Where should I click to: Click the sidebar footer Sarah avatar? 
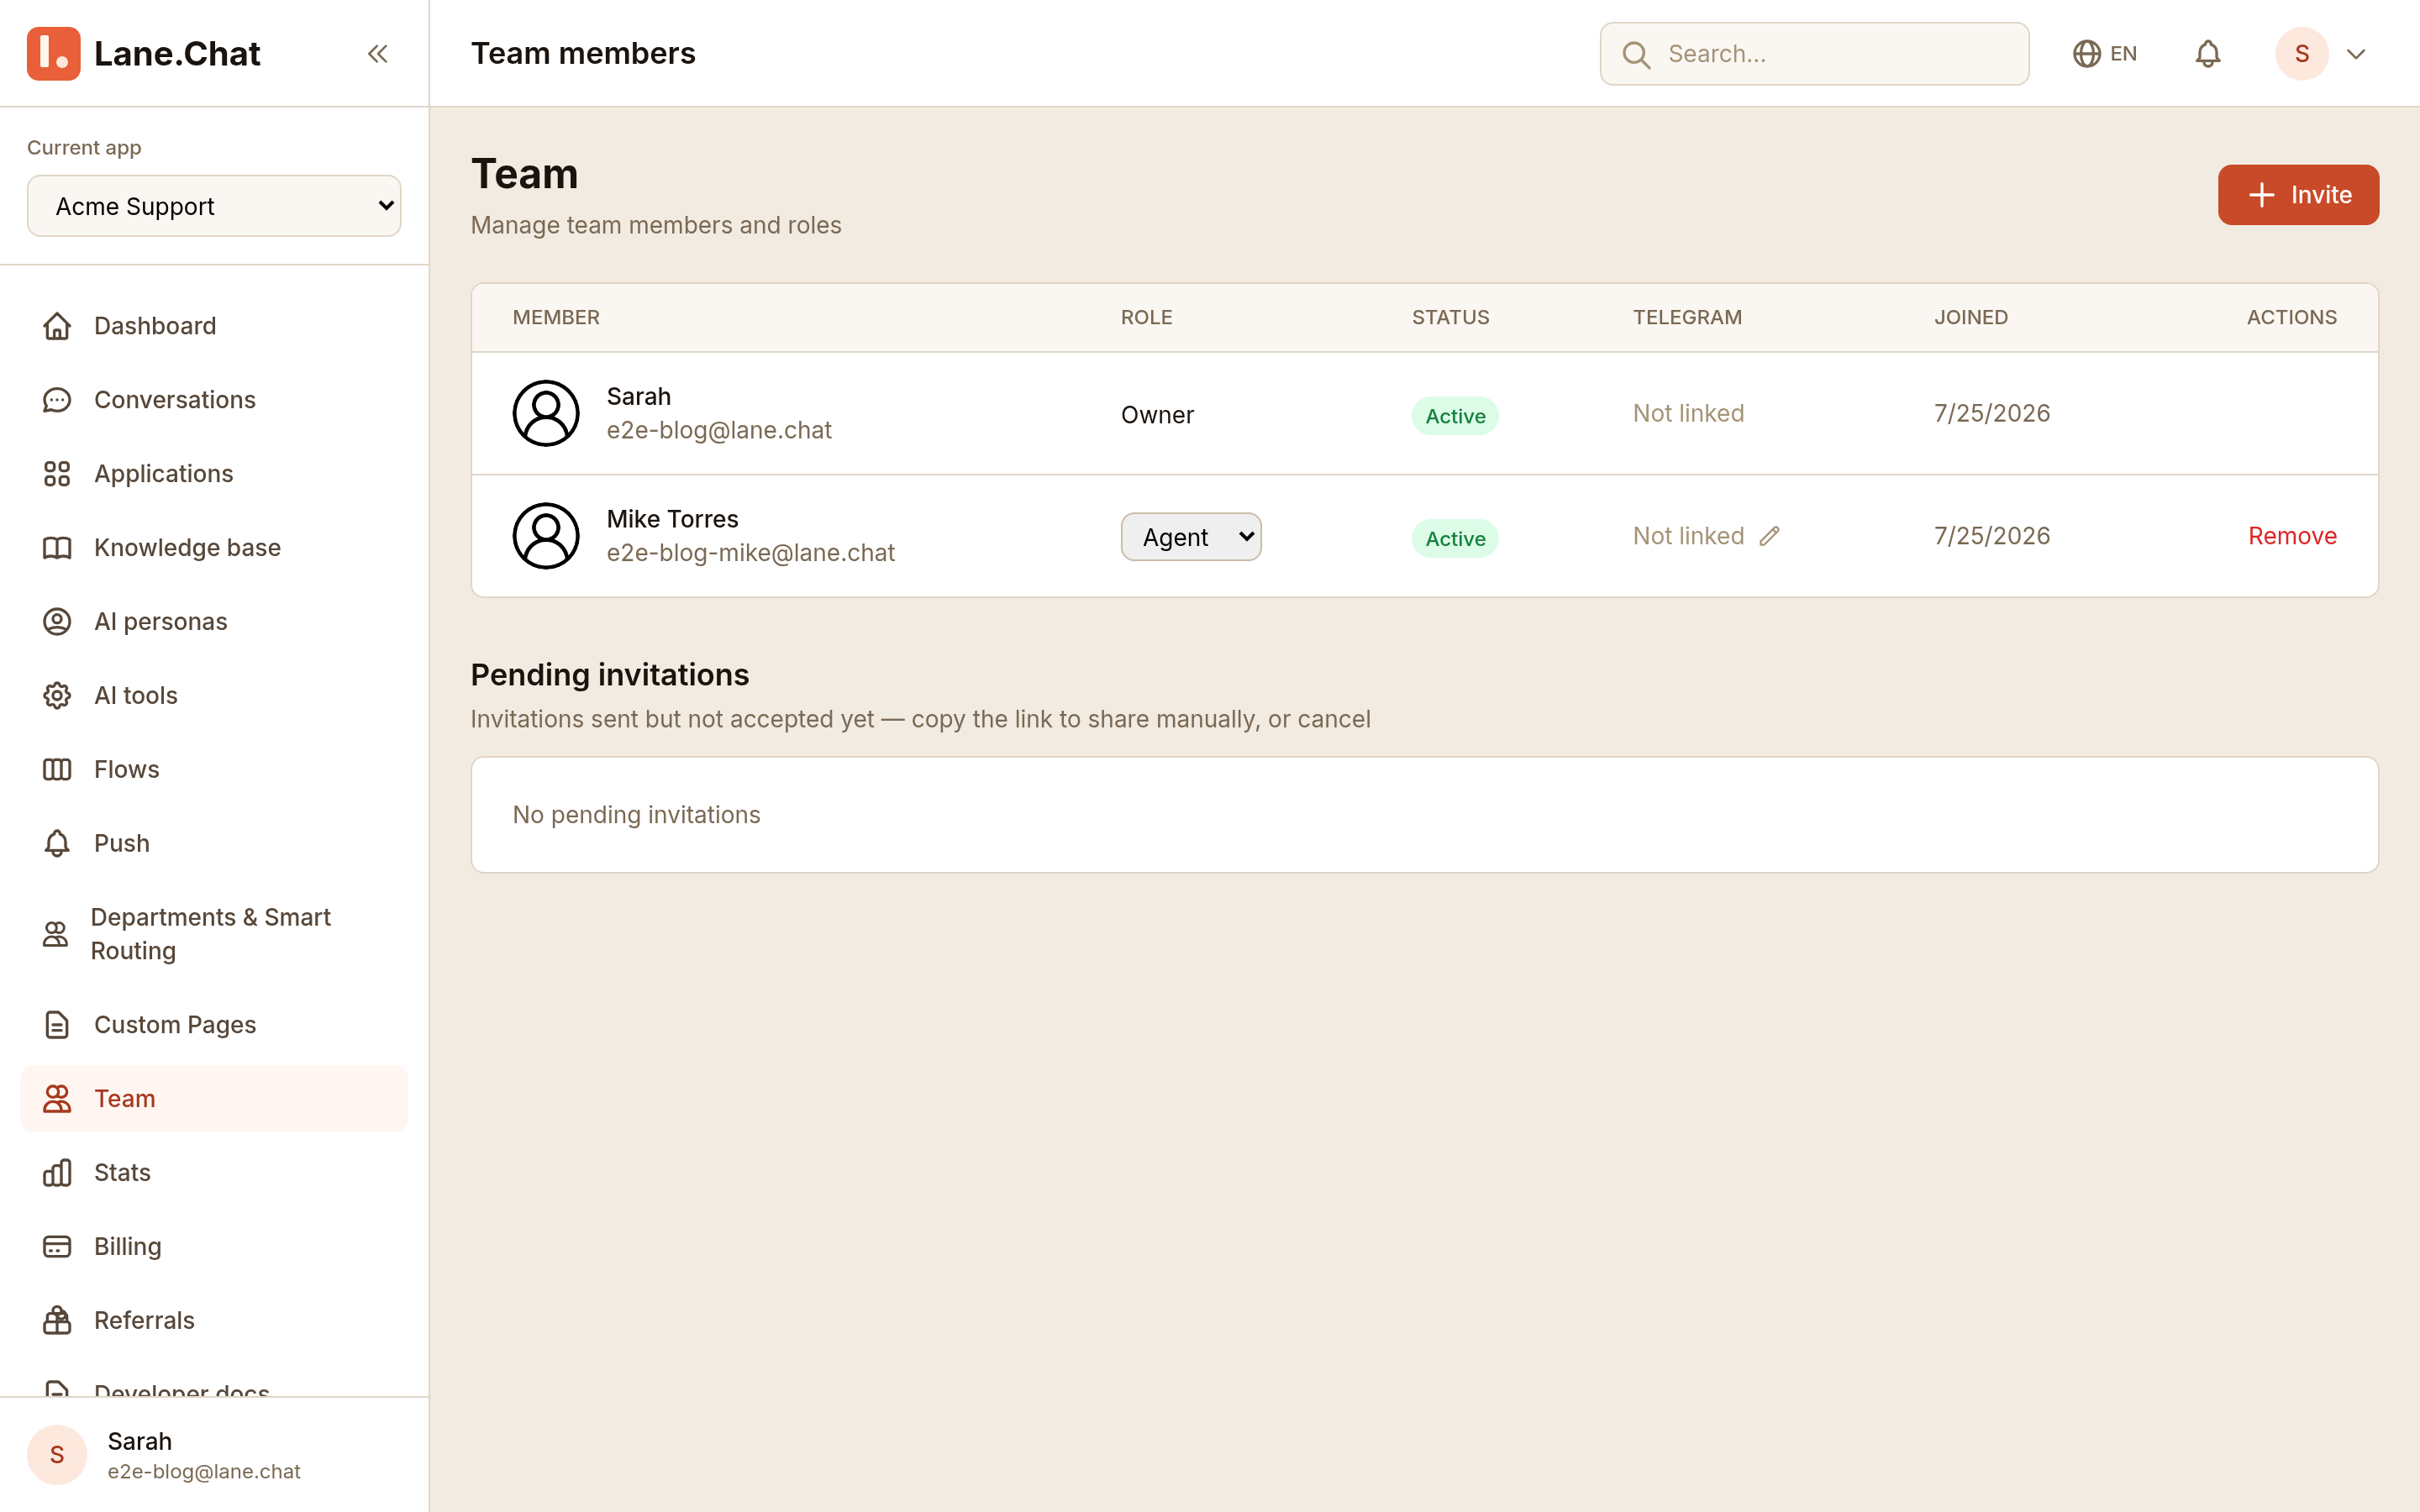point(57,1455)
